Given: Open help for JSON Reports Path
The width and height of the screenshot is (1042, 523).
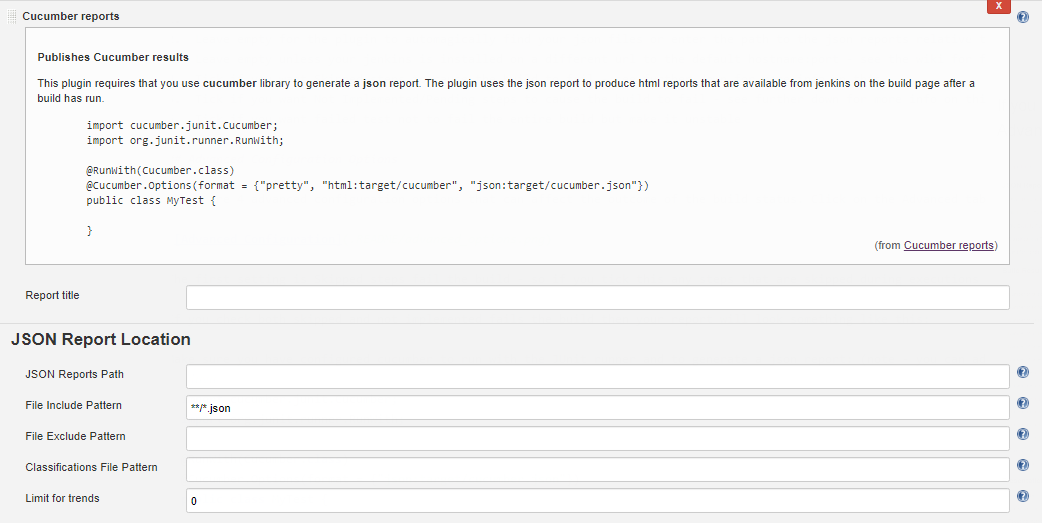Looking at the screenshot, I should [x=1023, y=372].
